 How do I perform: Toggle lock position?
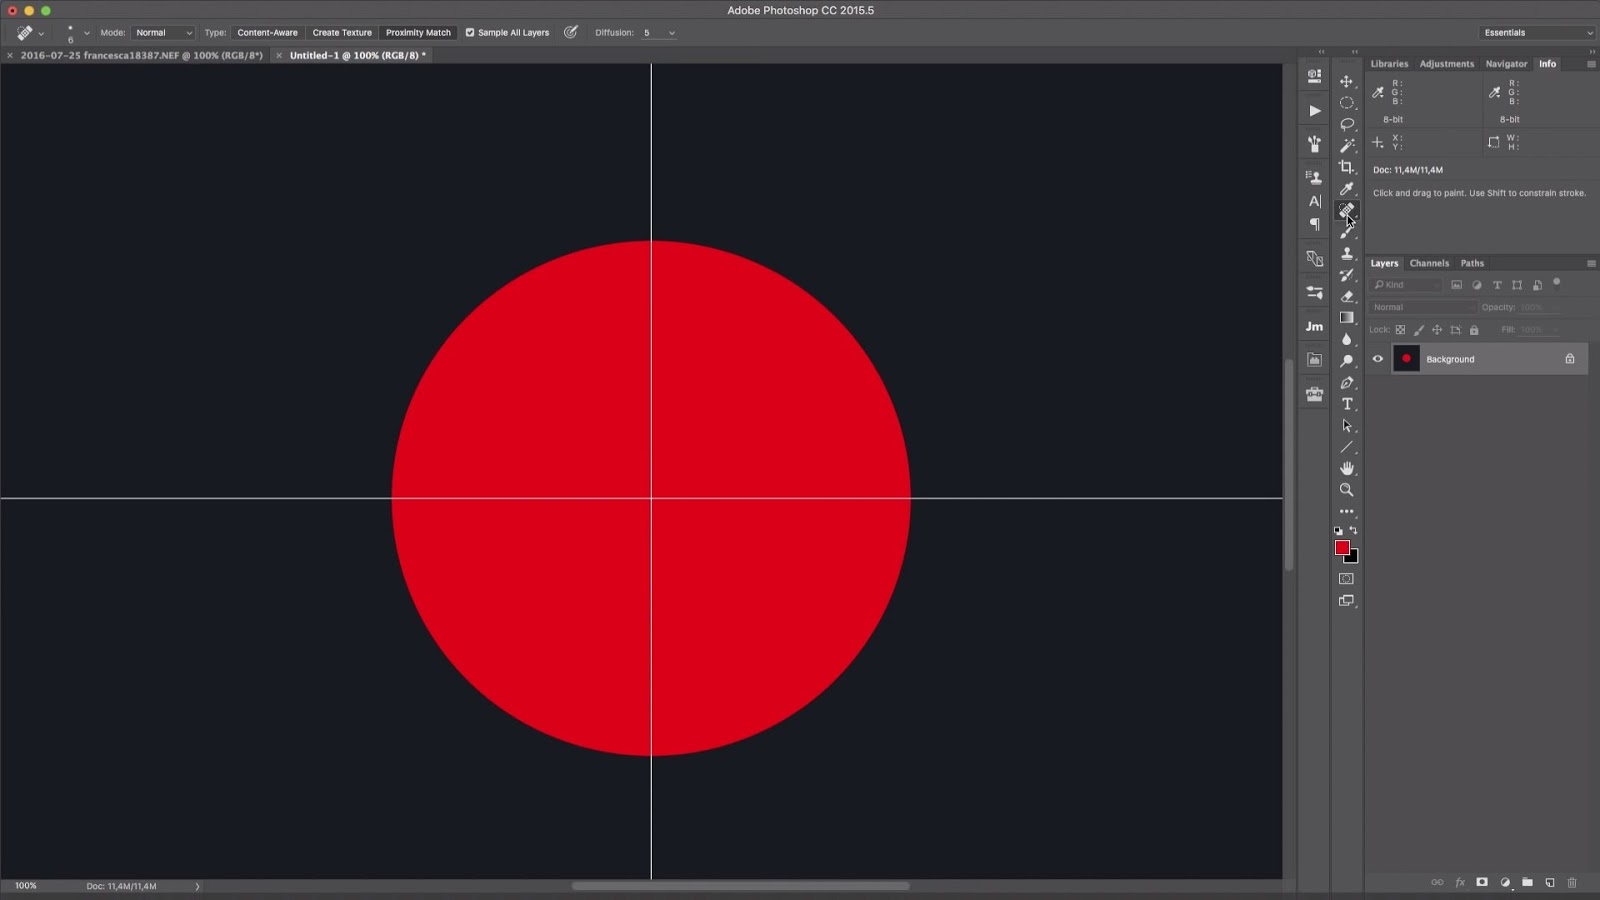point(1437,330)
